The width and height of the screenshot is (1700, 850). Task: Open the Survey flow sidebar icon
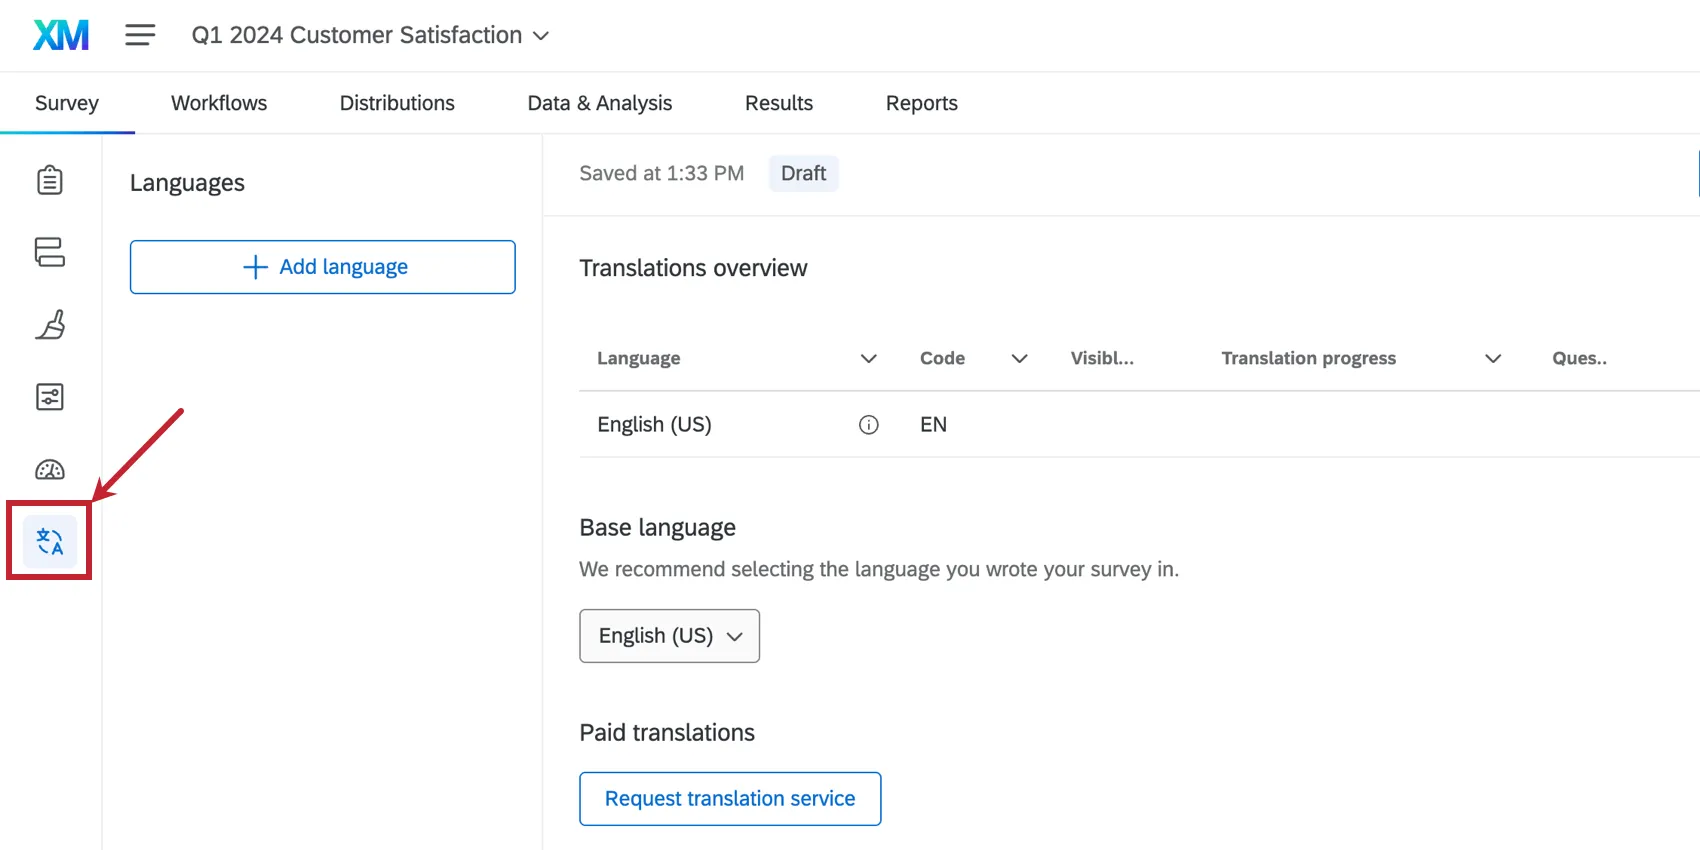pos(50,252)
